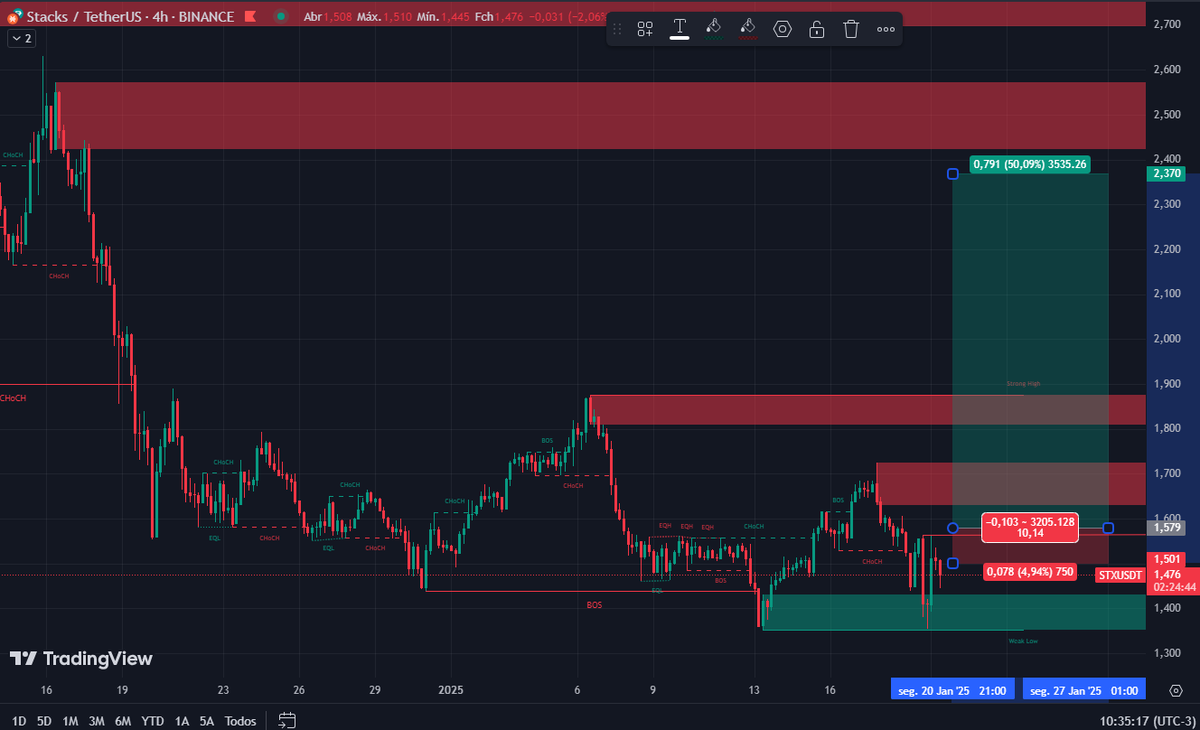1200x730 pixels.
Task: Select the YTD date range
Action: (153, 720)
